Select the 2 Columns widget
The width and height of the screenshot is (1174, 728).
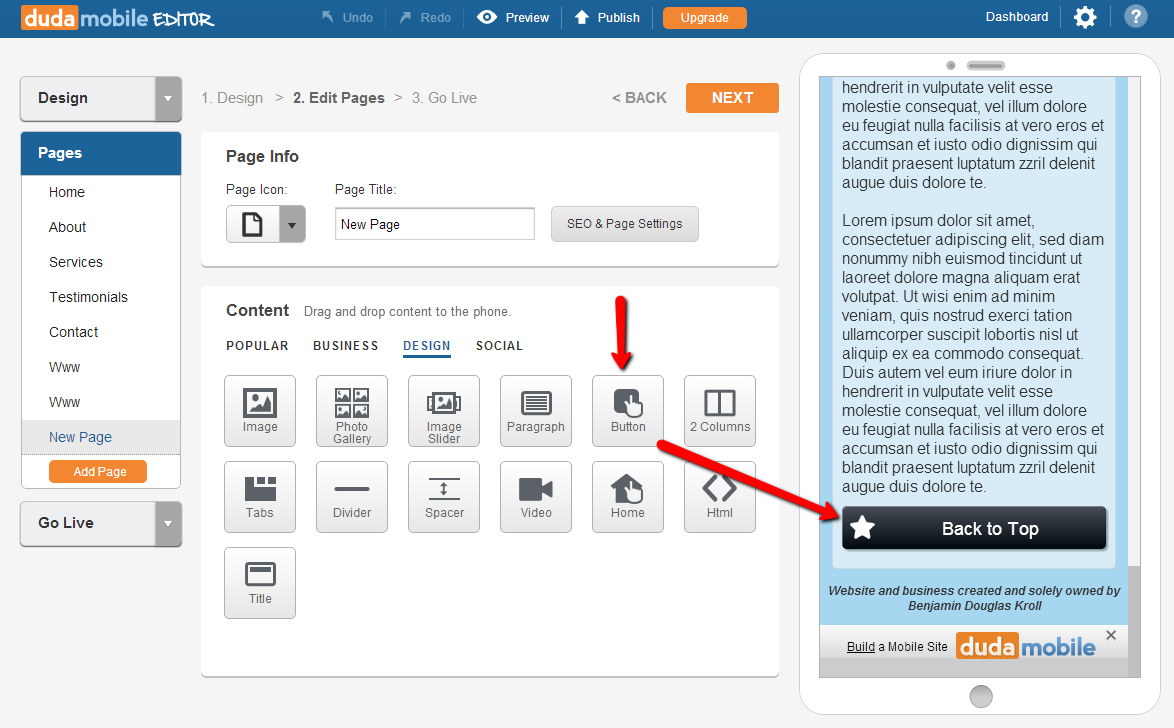click(720, 410)
